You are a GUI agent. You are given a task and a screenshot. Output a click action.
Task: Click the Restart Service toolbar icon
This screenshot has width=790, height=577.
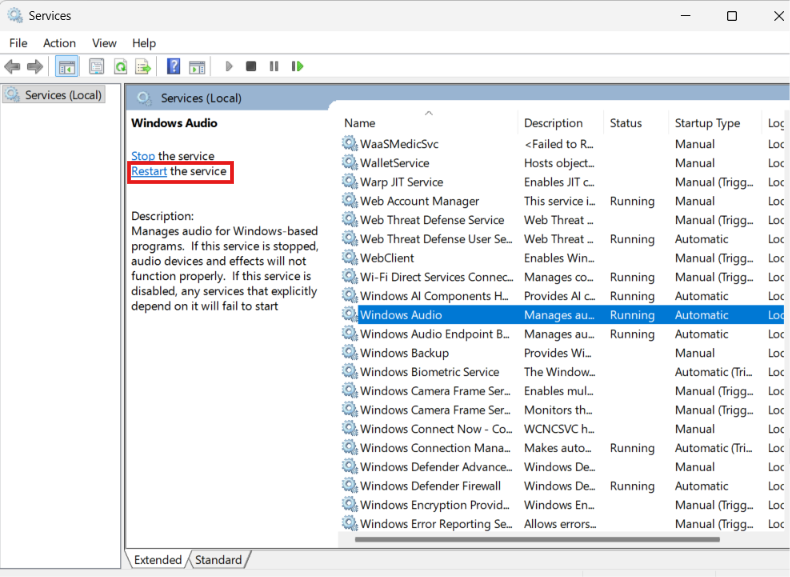pos(297,67)
